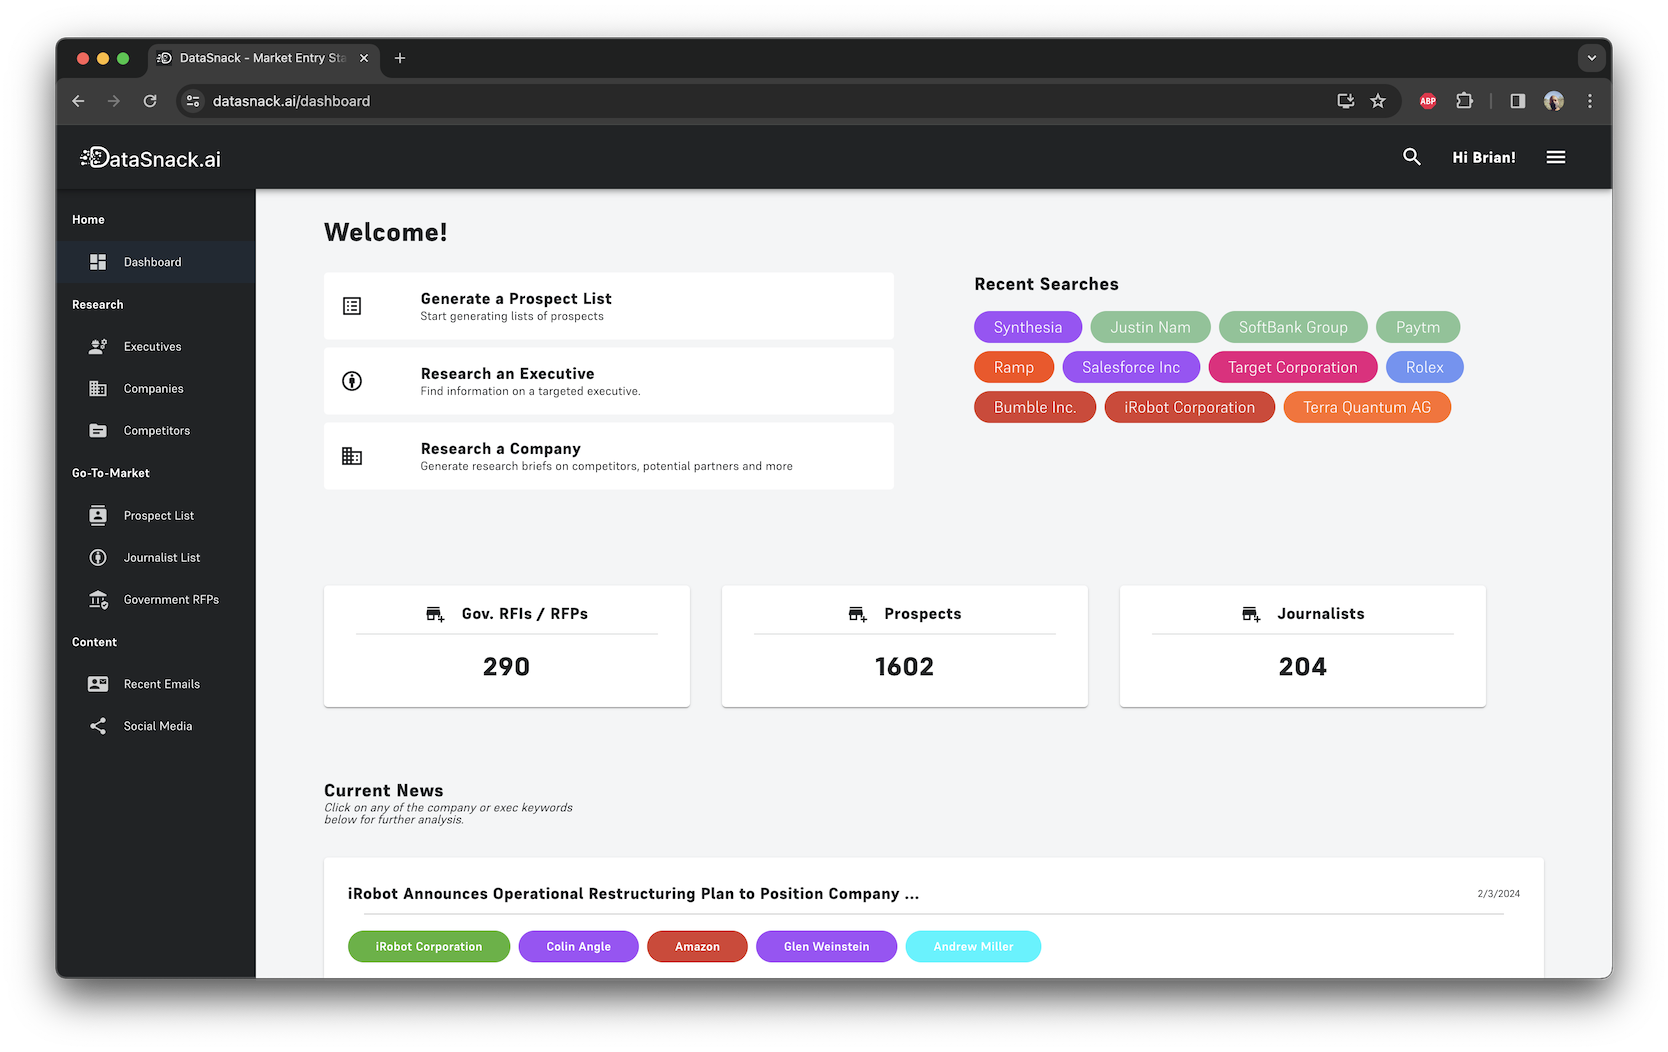Viewport: 1668px width, 1052px height.
Task: Click the Andrew Miller keyword tag
Action: tap(973, 947)
